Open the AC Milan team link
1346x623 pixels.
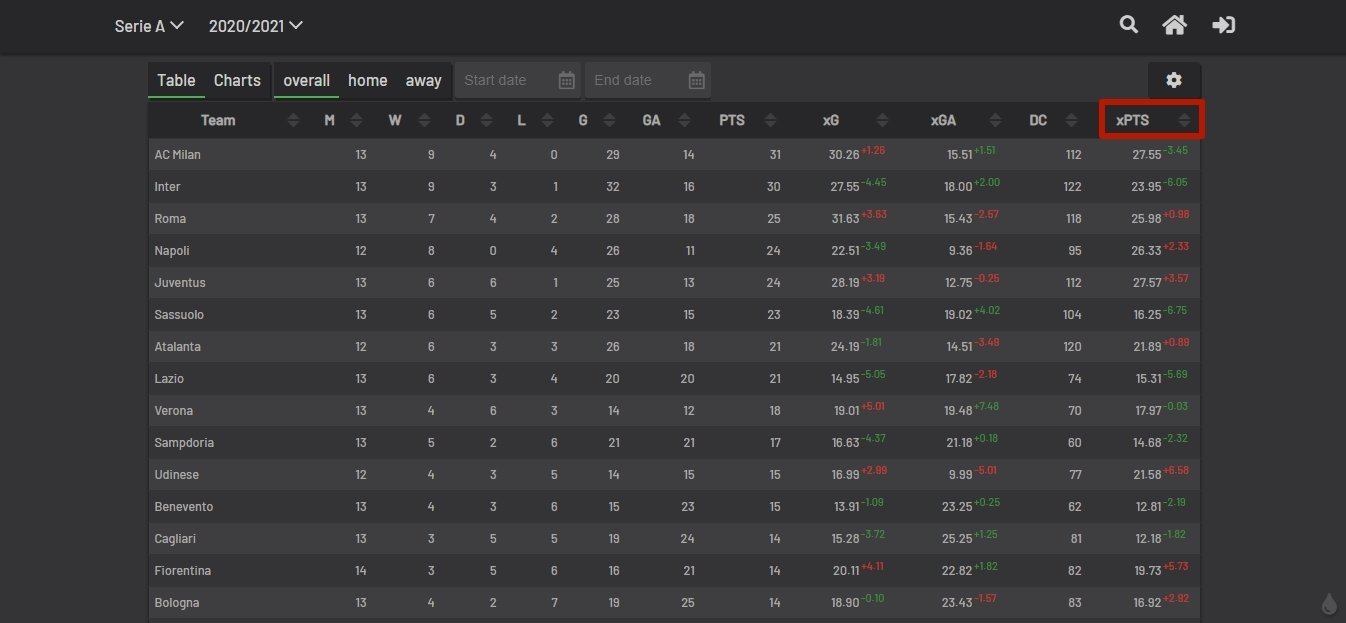[178, 155]
